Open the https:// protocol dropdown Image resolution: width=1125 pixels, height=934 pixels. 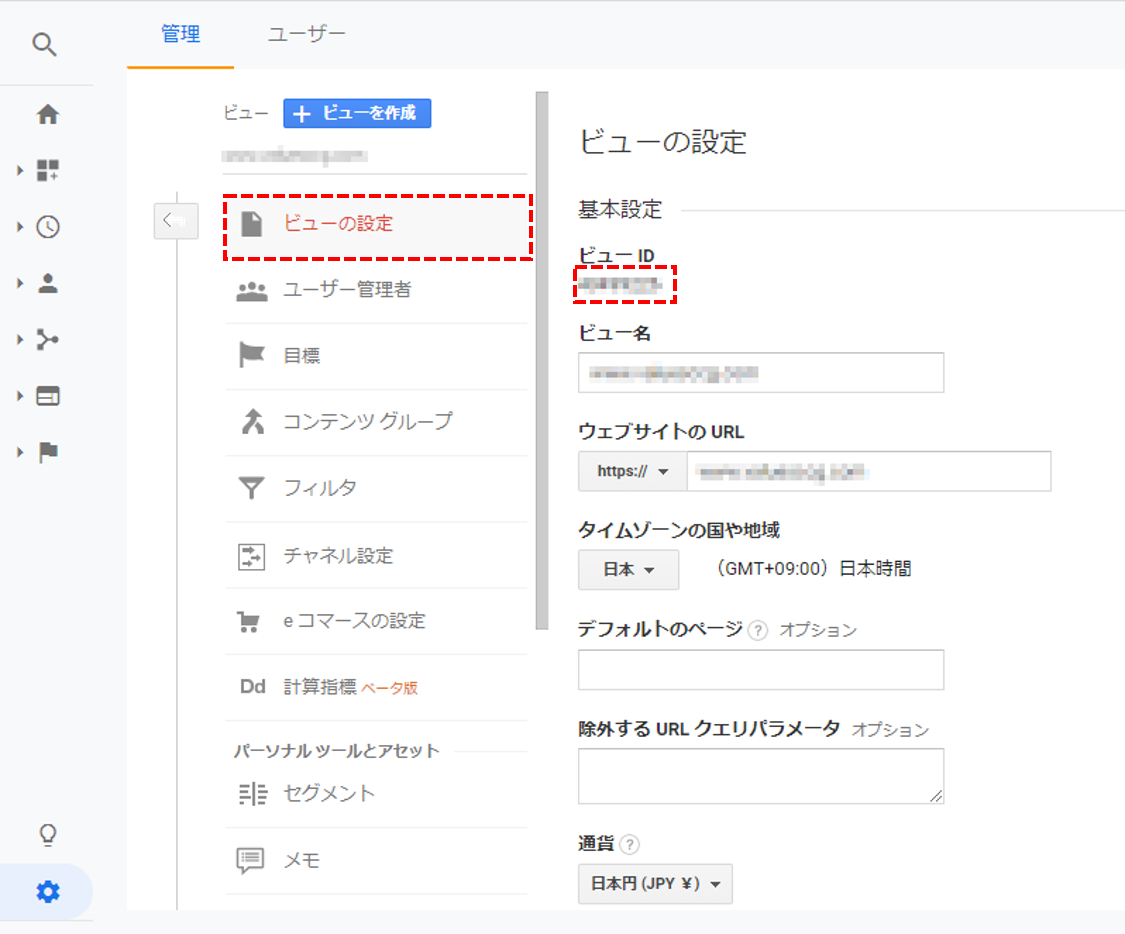(631, 471)
